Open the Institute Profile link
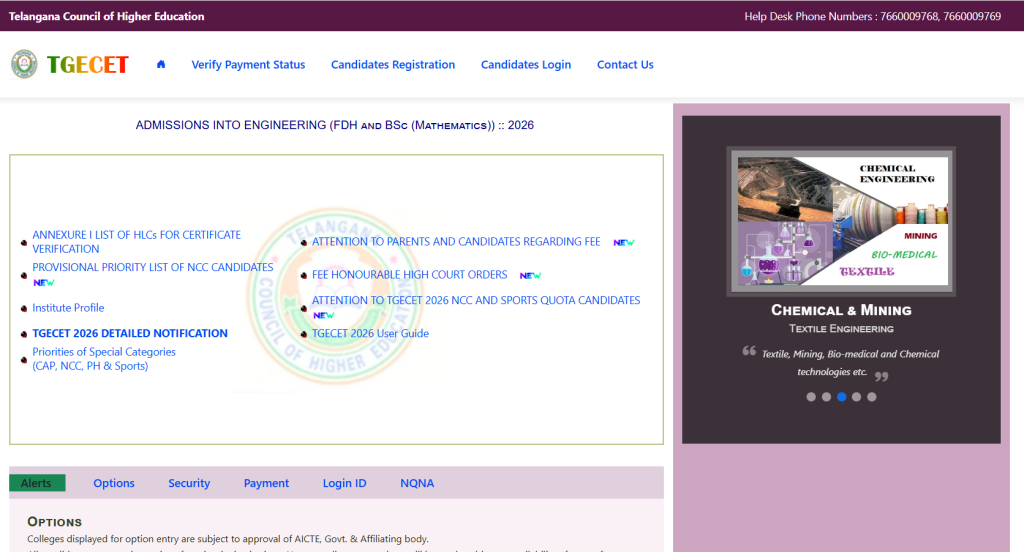 69,308
